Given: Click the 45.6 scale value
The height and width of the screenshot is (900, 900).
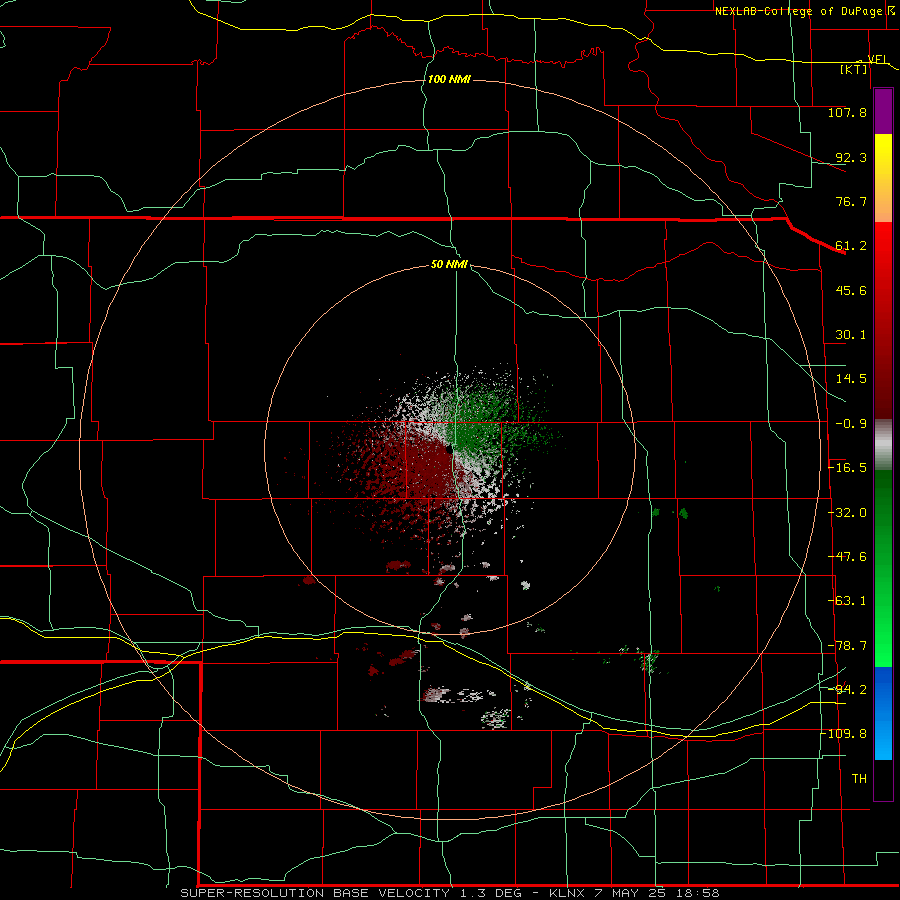Looking at the screenshot, I should click(851, 290).
